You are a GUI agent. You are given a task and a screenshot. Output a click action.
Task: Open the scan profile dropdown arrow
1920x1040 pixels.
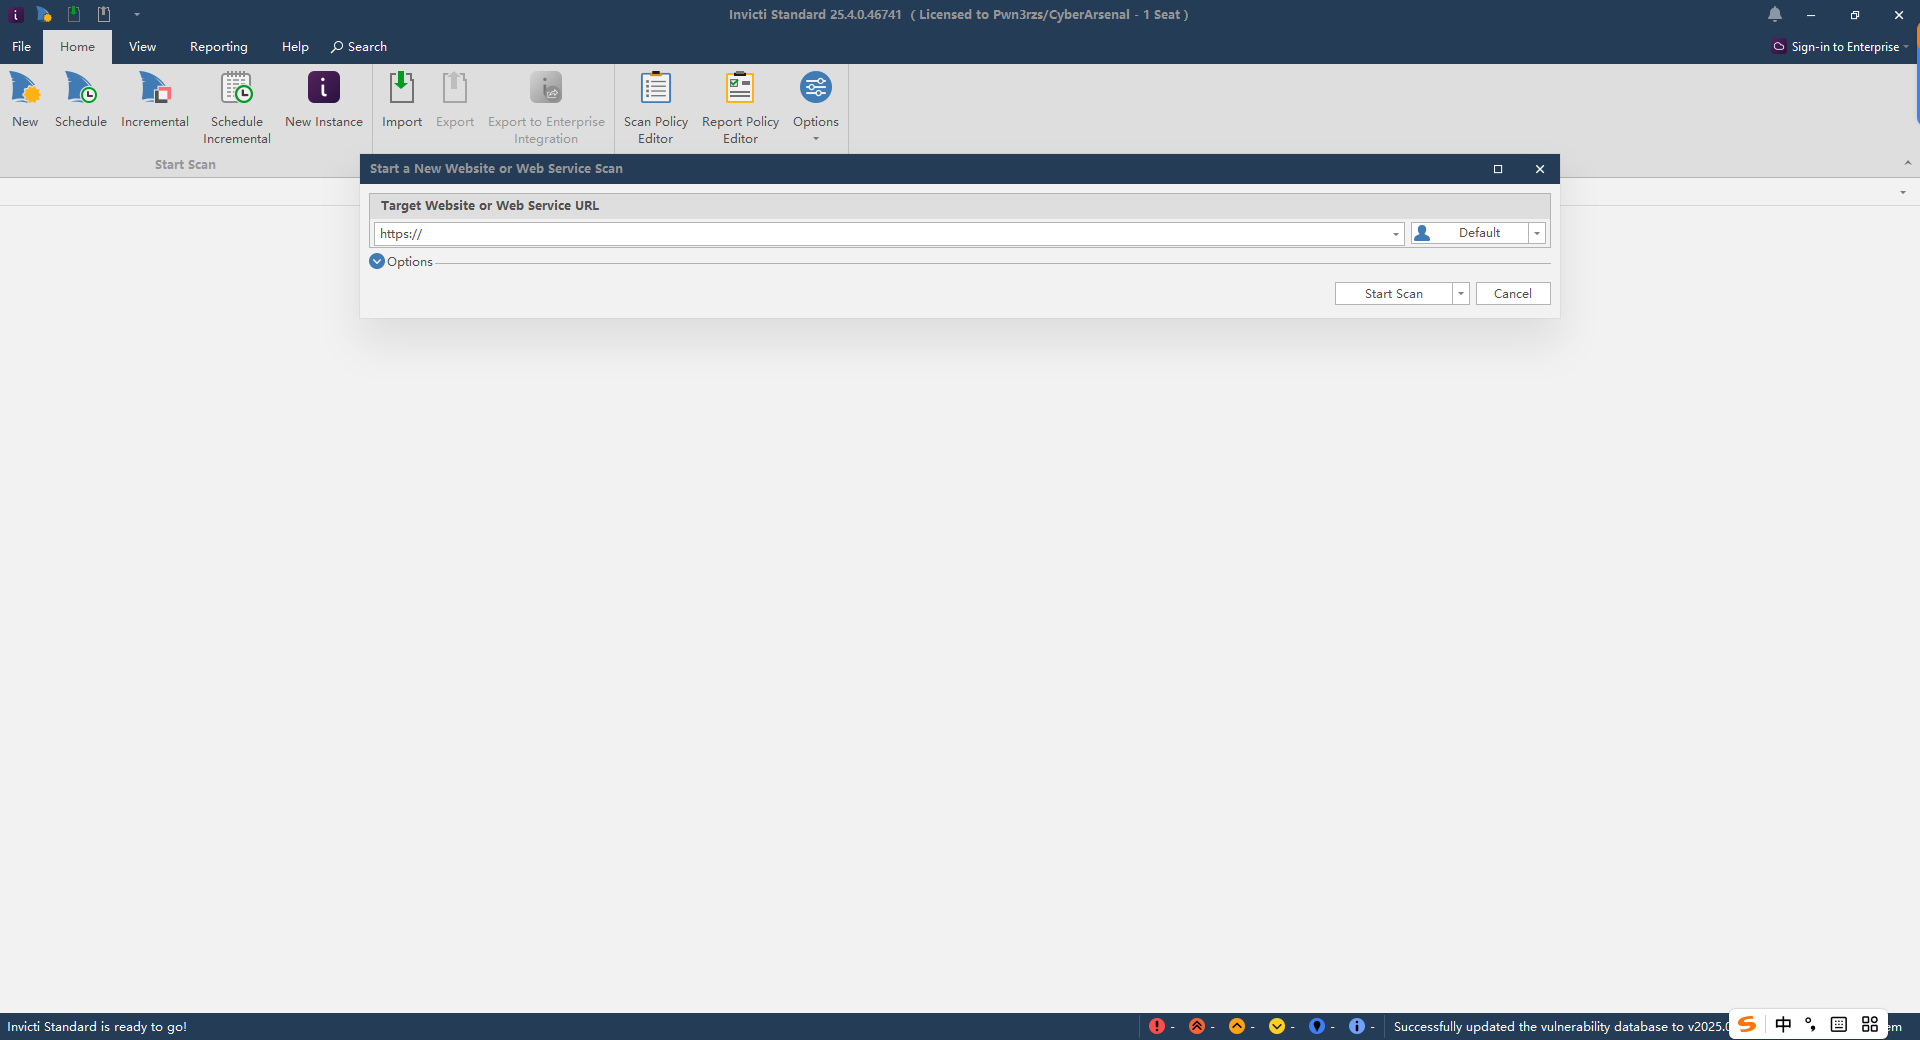click(x=1537, y=233)
